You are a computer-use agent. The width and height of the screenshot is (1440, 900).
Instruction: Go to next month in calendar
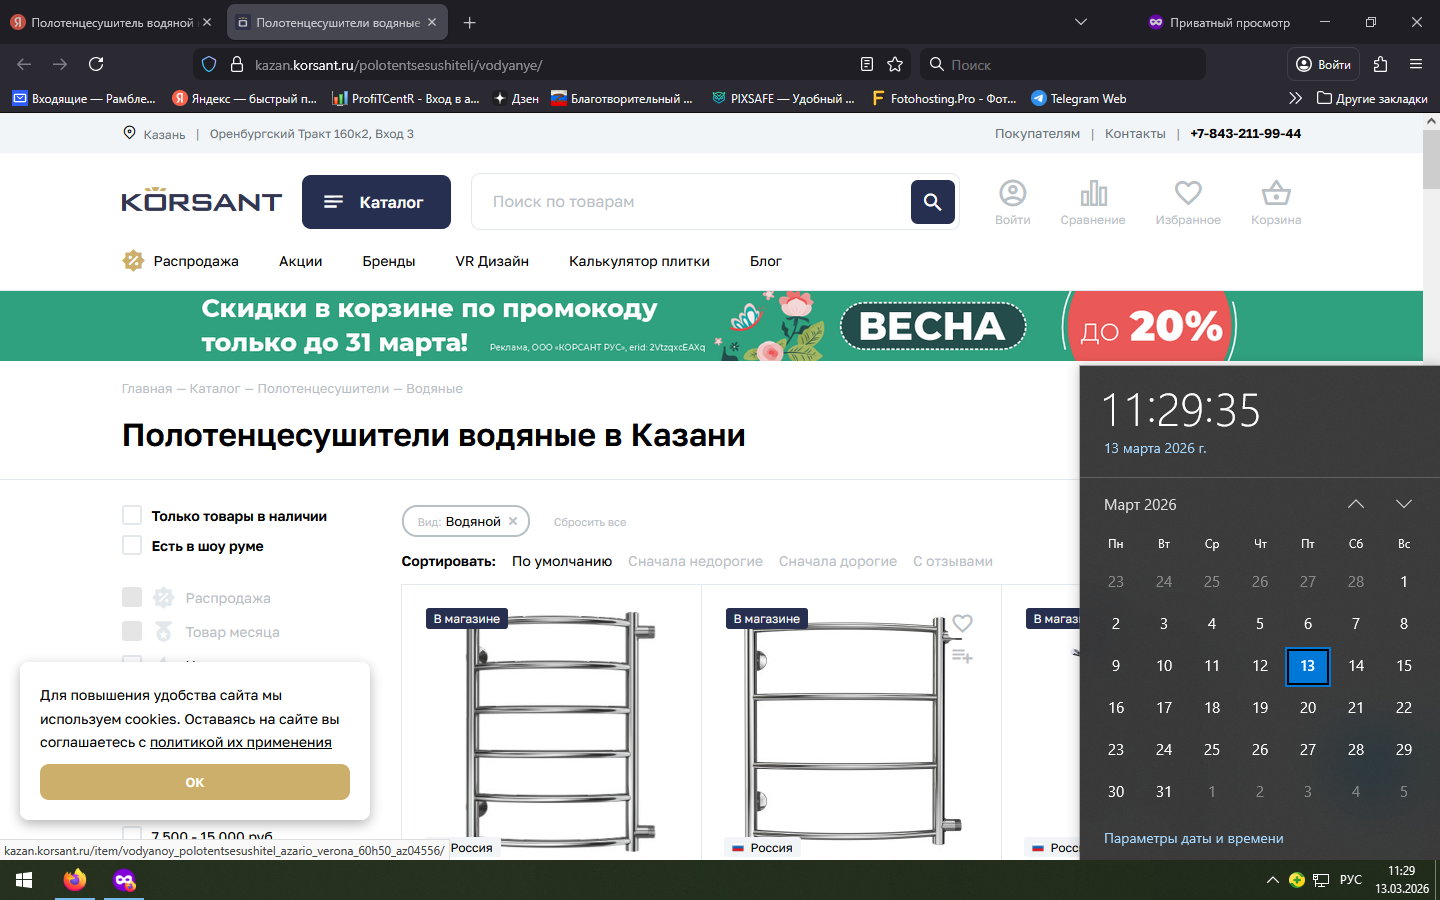tap(1403, 504)
